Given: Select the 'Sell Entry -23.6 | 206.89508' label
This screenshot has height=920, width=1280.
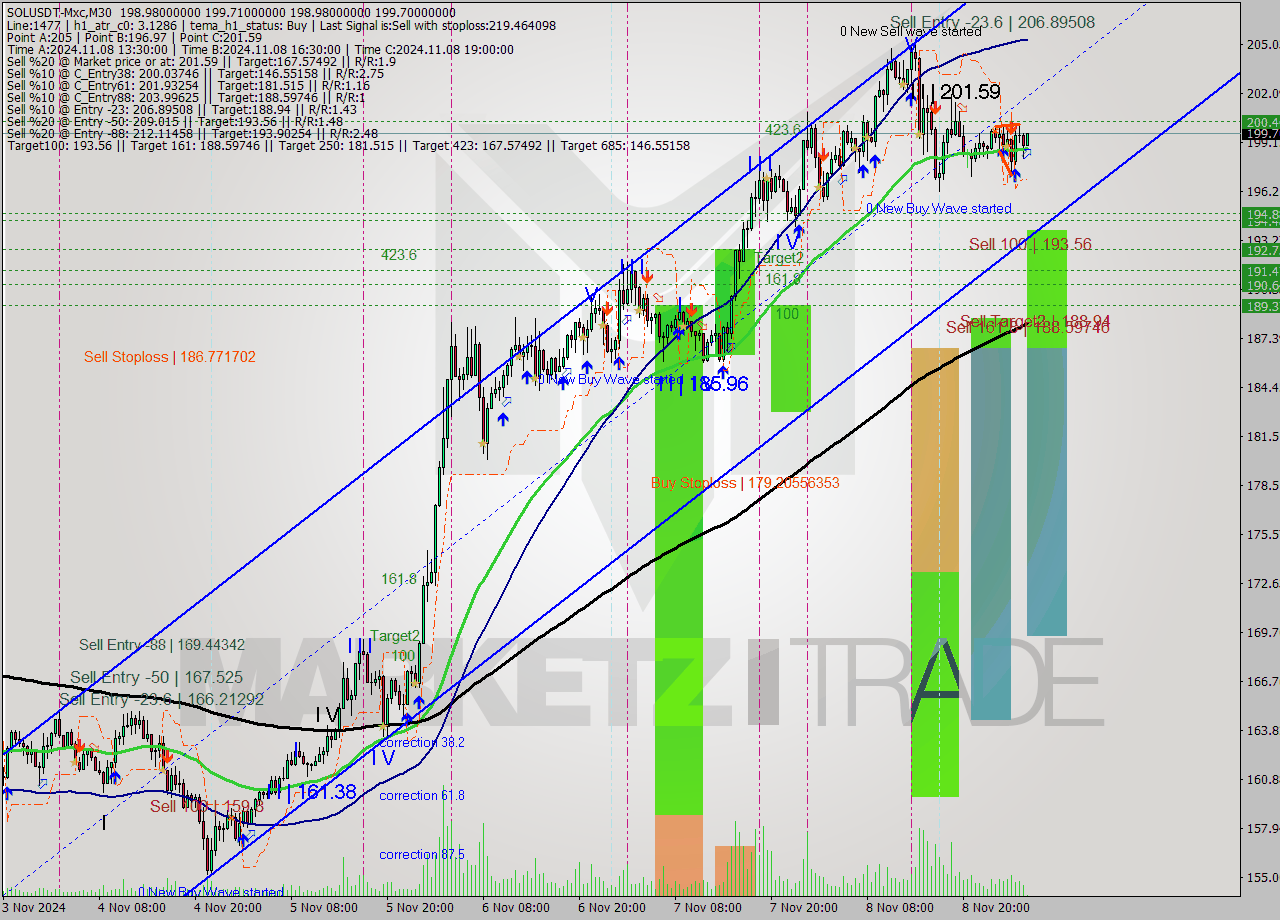Looking at the screenshot, I should (992, 21).
